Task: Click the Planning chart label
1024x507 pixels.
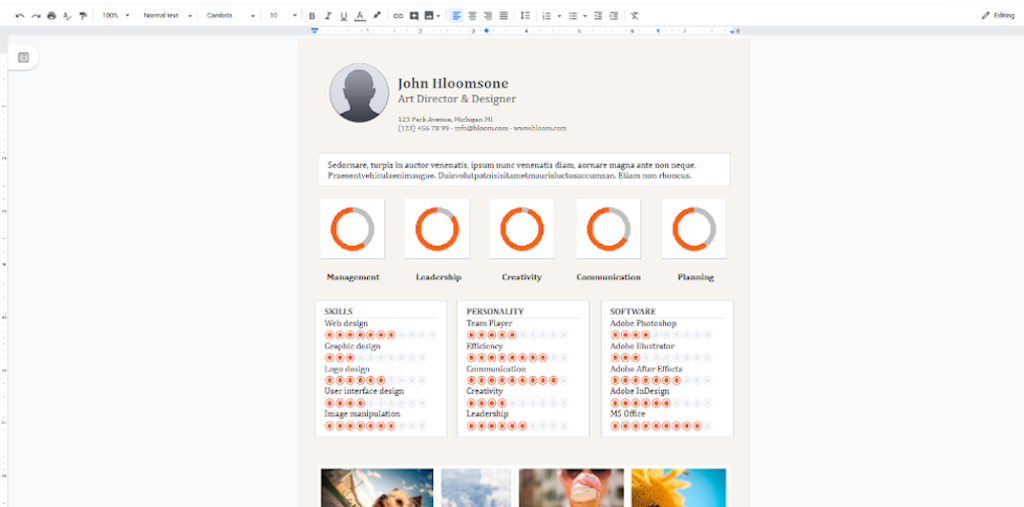Action: (696, 277)
